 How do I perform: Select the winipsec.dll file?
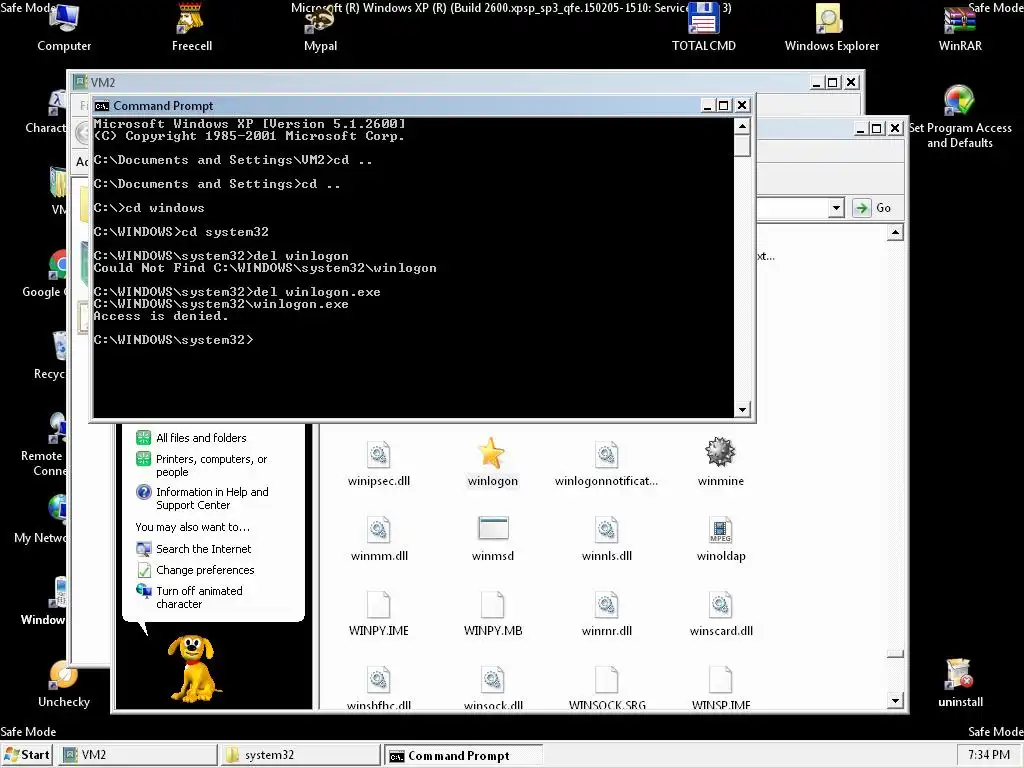coord(379,464)
